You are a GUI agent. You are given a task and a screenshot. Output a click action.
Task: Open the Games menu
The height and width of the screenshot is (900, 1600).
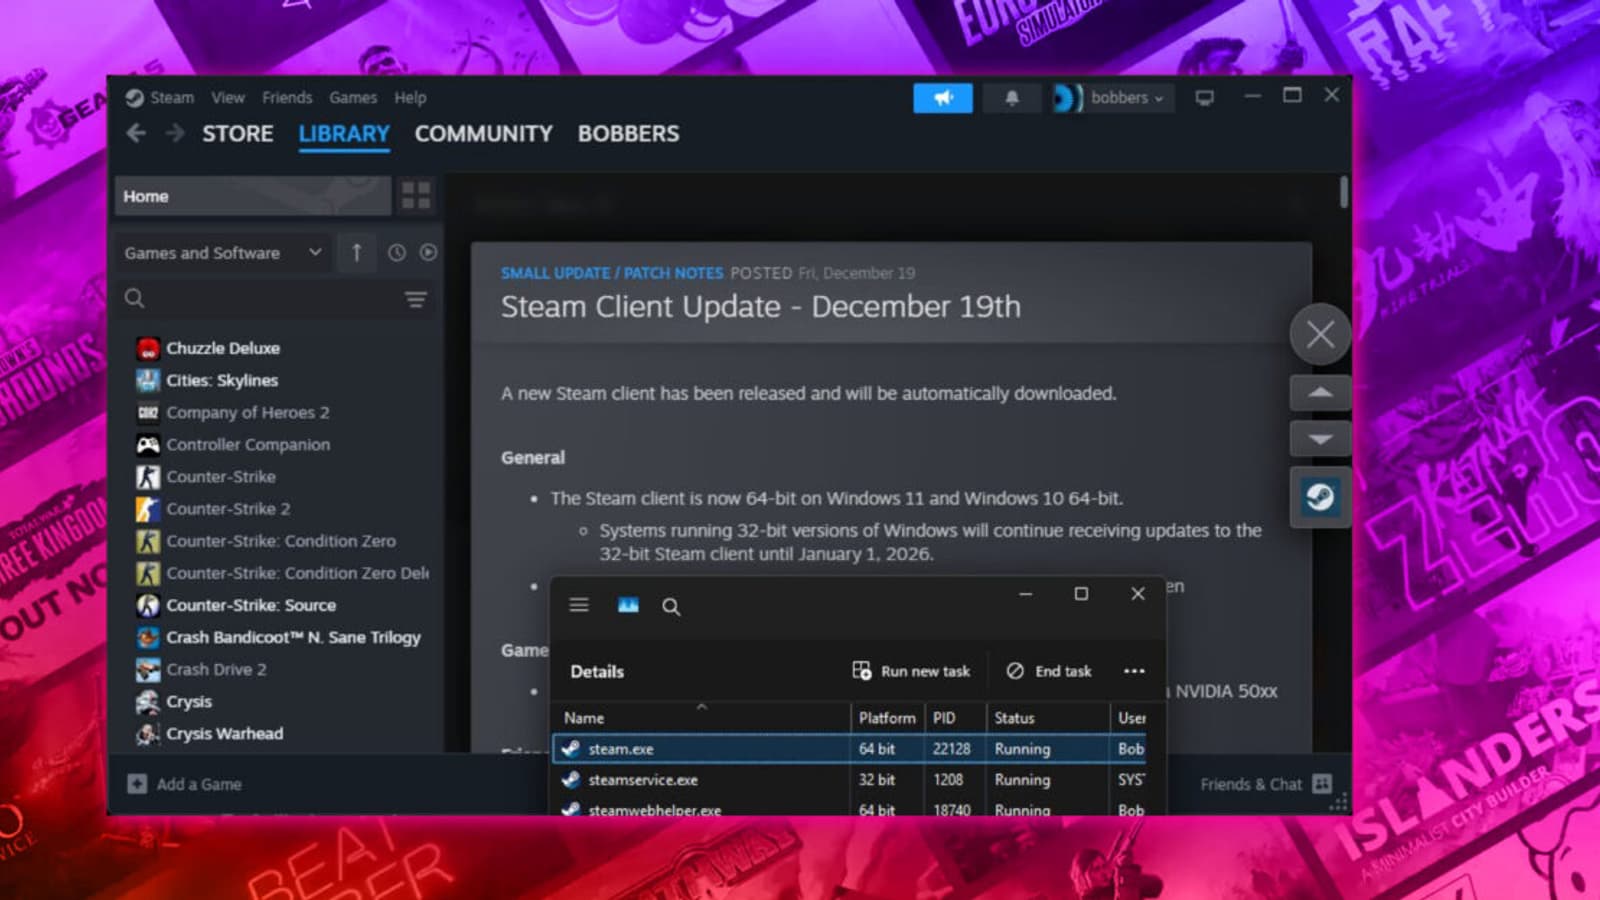353,98
